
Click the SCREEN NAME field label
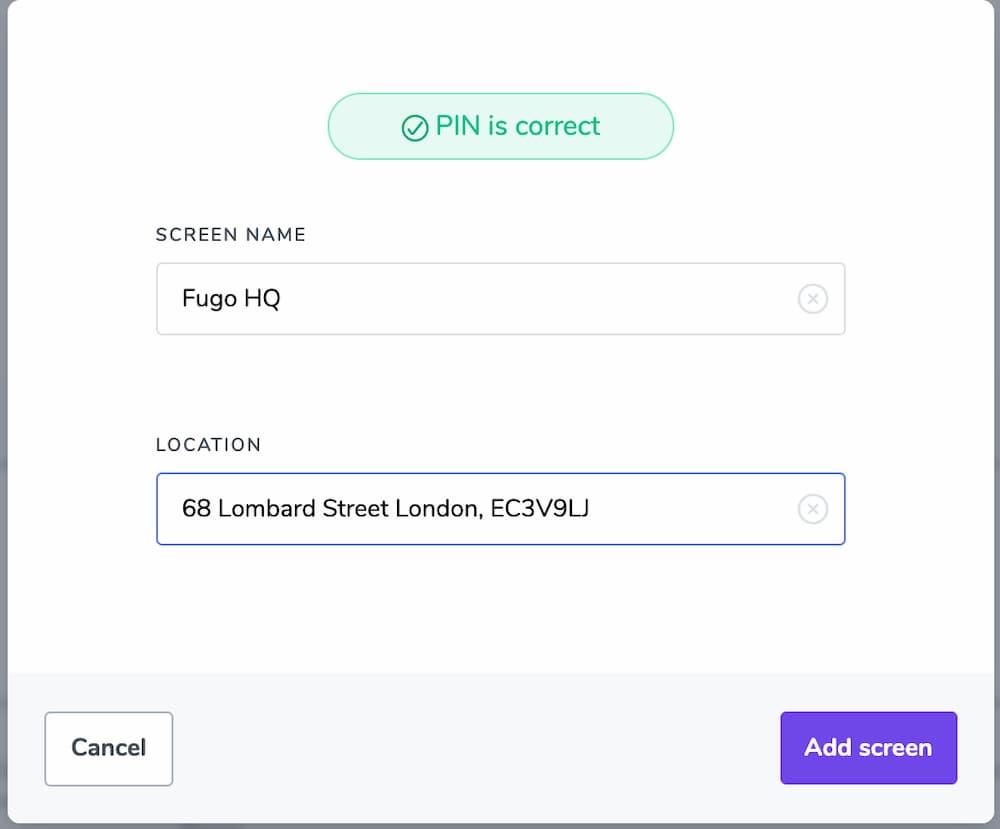pos(231,235)
